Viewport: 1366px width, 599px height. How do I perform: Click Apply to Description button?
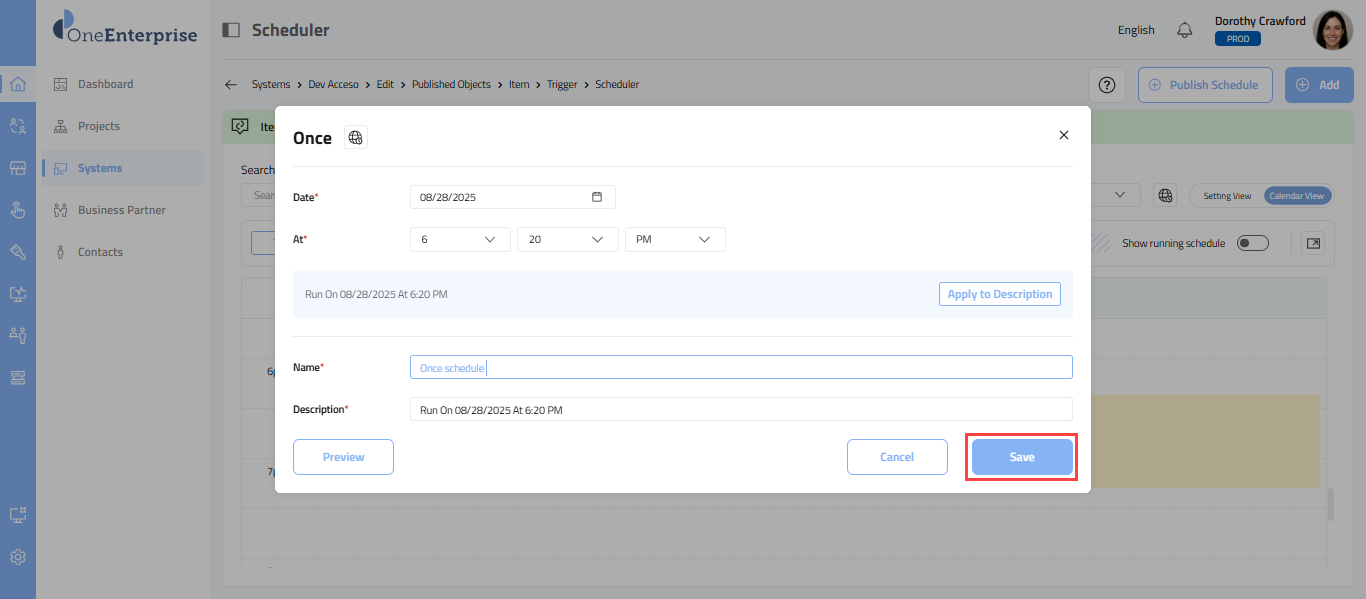(x=999, y=294)
